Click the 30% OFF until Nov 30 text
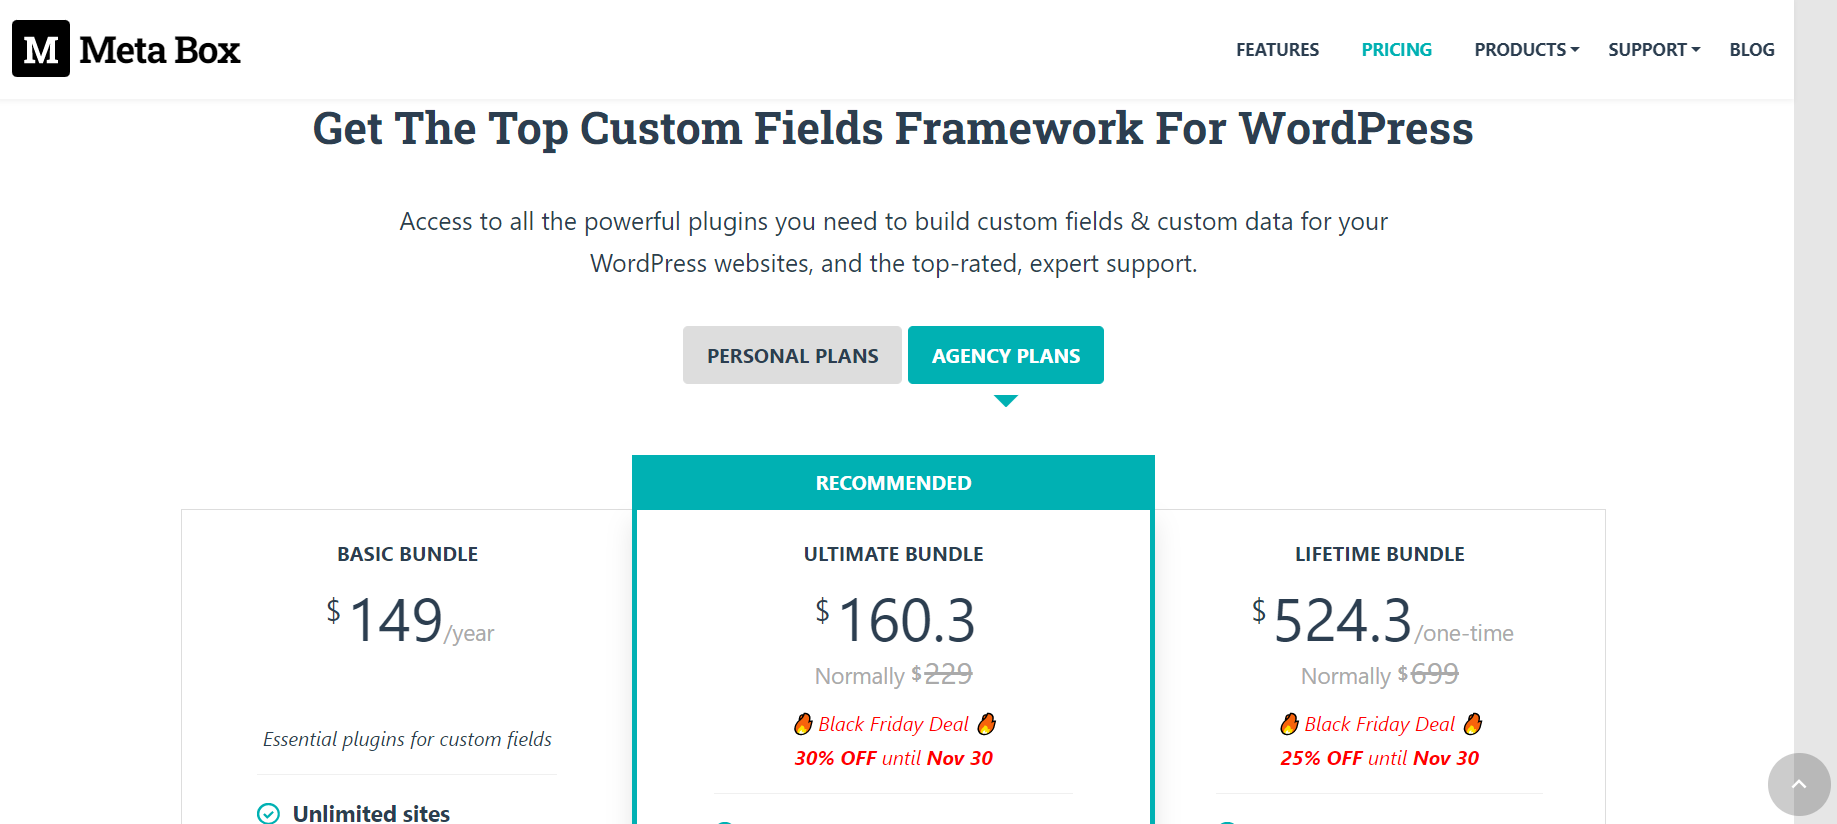 click(893, 758)
